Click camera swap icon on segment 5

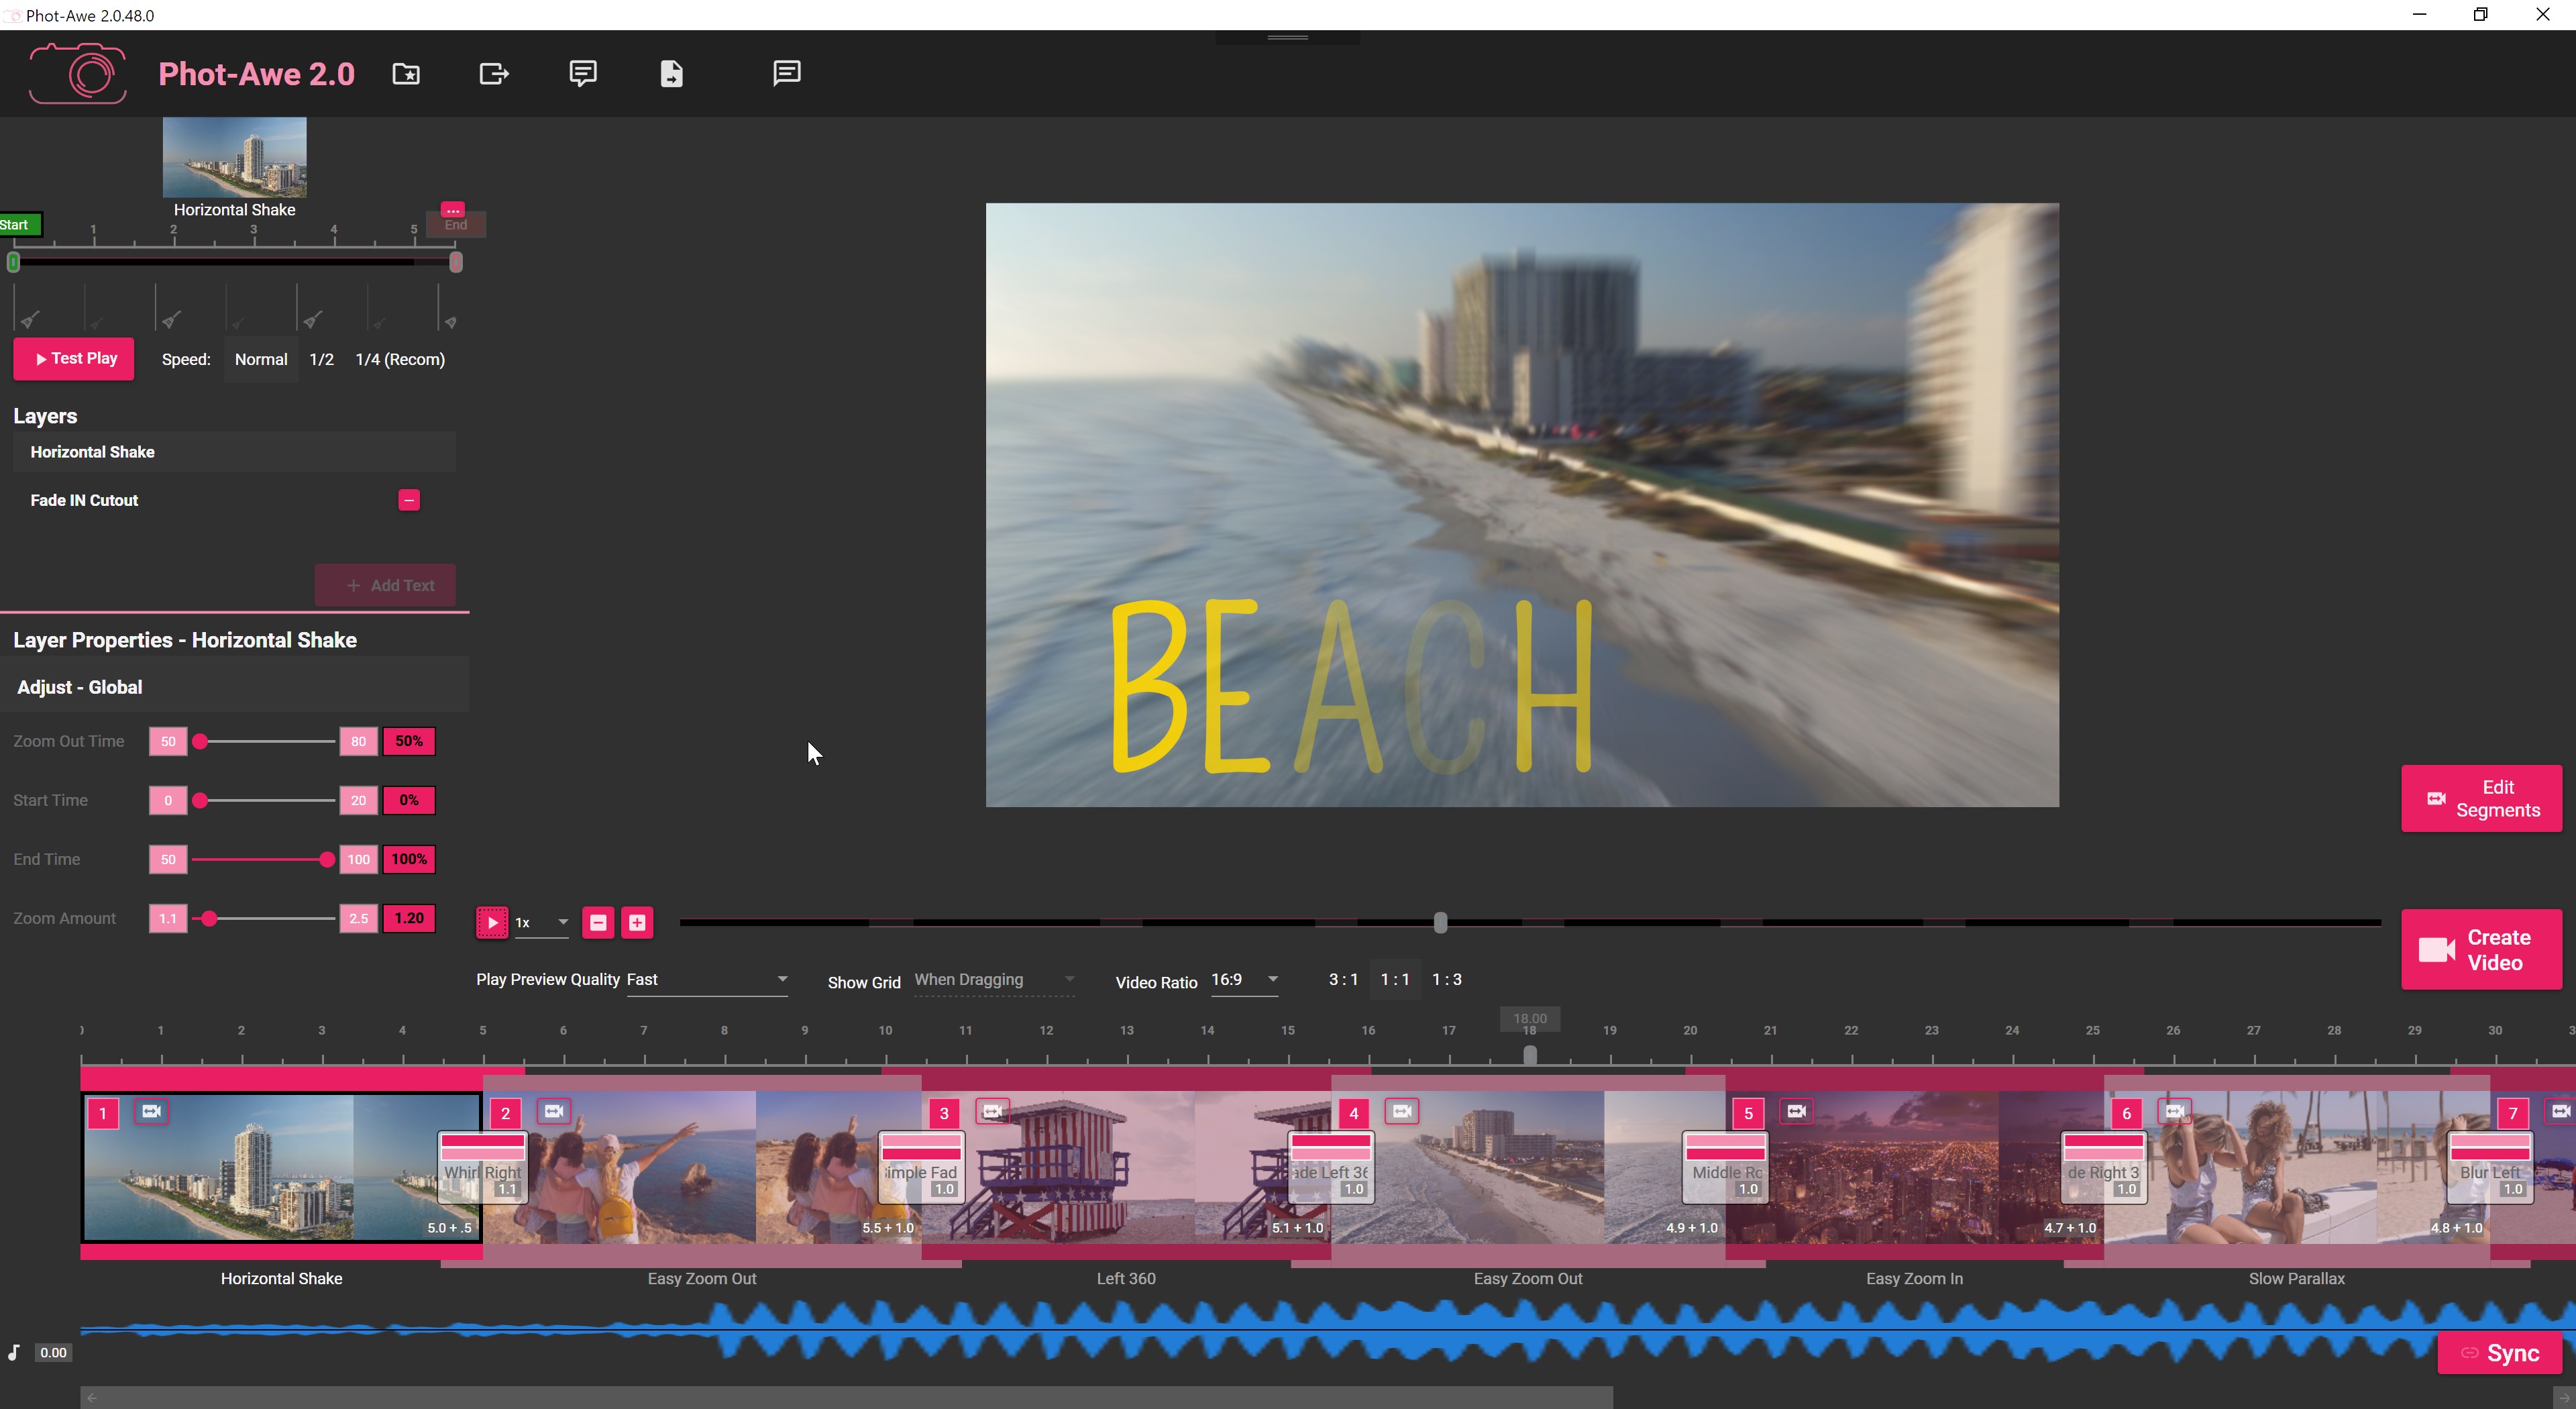[x=1797, y=1111]
